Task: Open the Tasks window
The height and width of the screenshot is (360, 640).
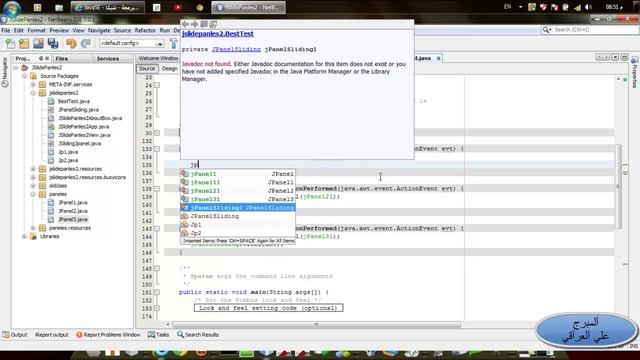Action: tap(158, 335)
